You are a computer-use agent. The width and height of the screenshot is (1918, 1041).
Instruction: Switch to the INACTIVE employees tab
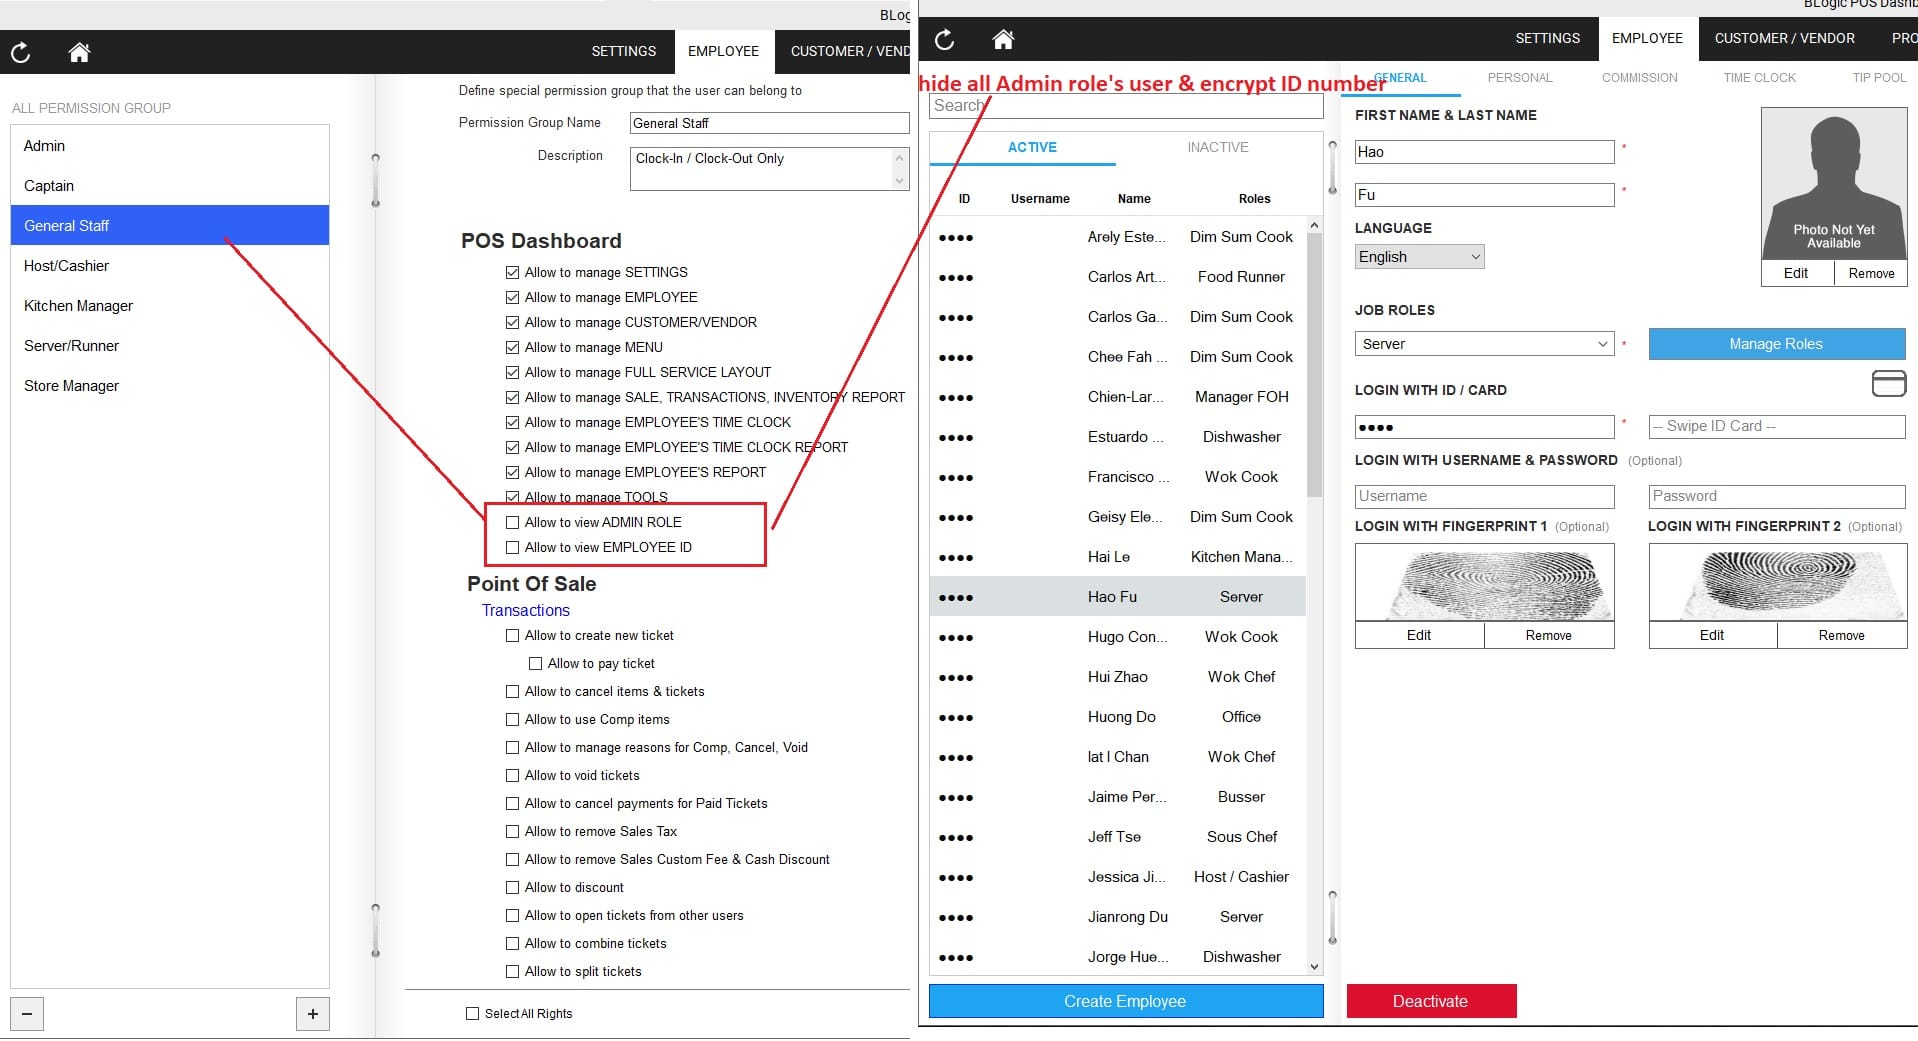pos(1217,147)
